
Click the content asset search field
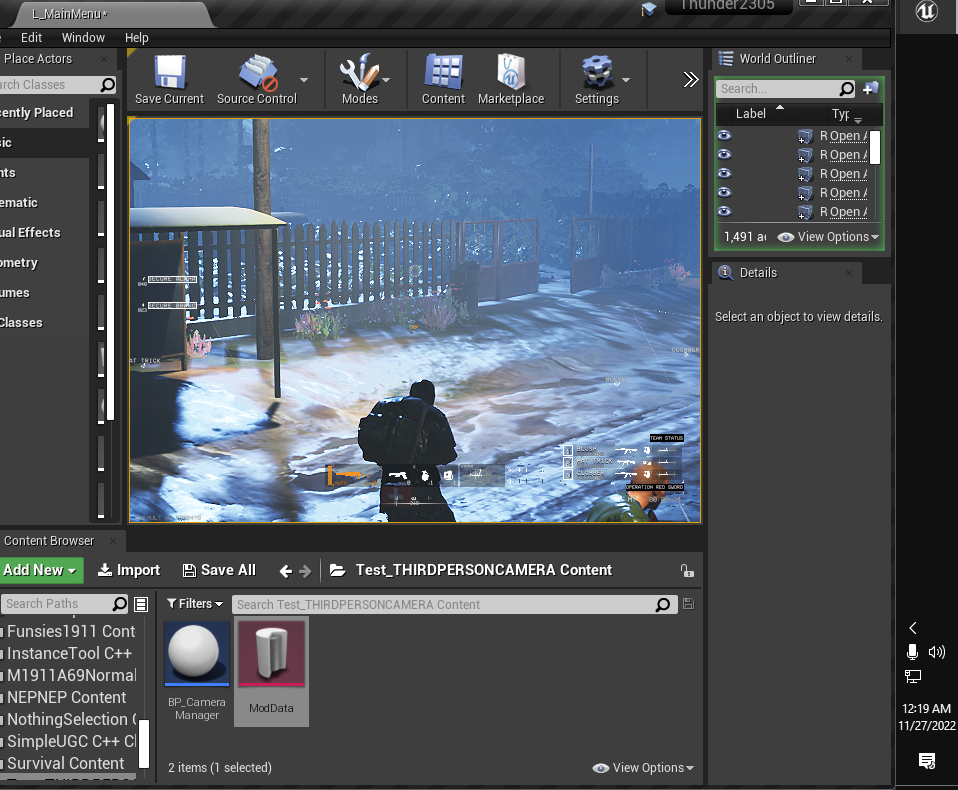(455, 605)
